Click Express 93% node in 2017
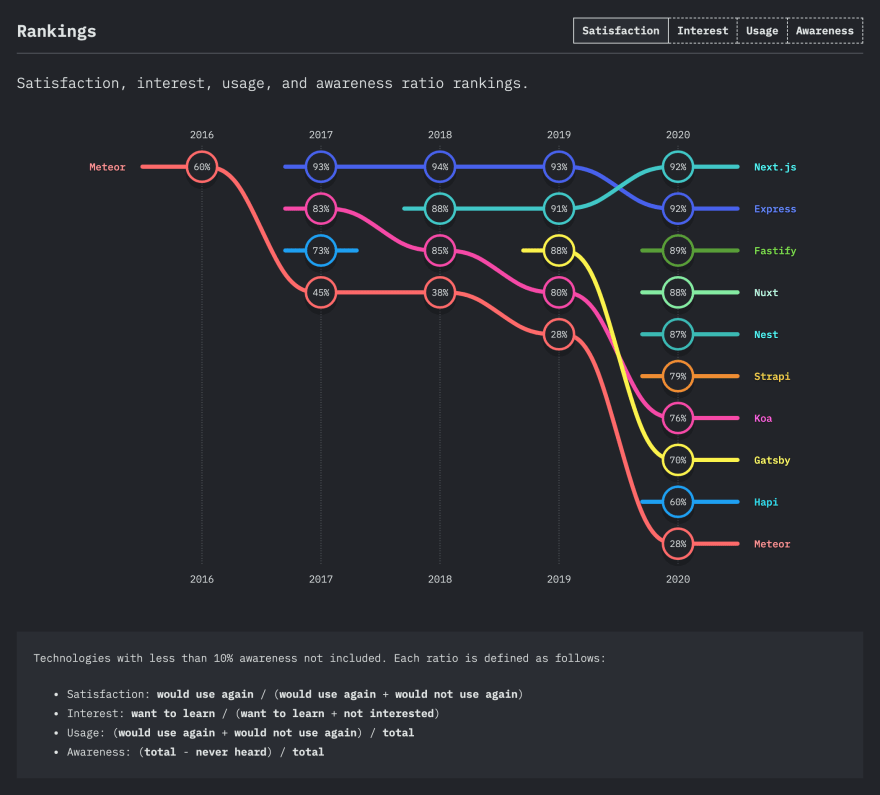 [x=321, y=167]
